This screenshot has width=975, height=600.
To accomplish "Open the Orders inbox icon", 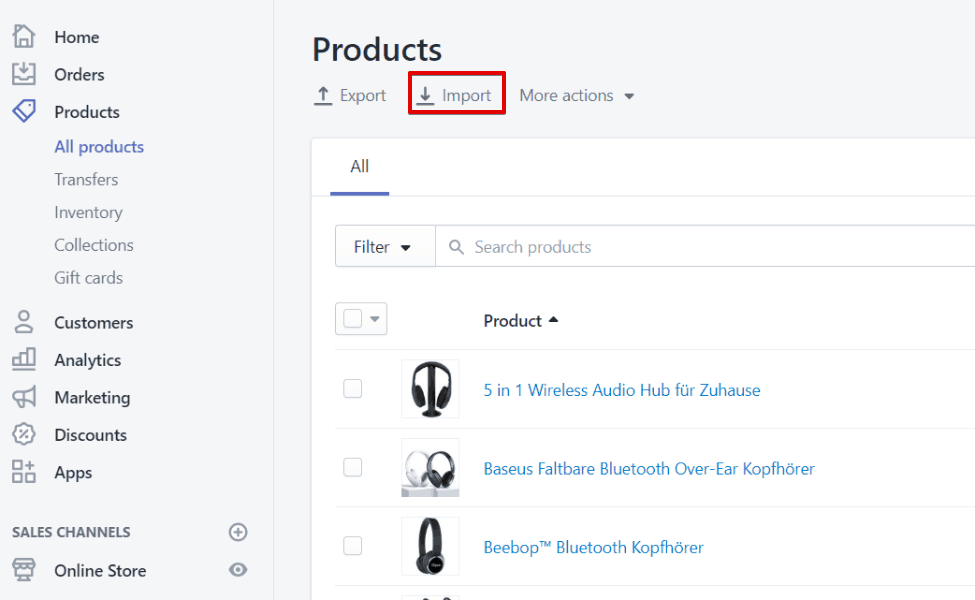I will click(24, 74).
